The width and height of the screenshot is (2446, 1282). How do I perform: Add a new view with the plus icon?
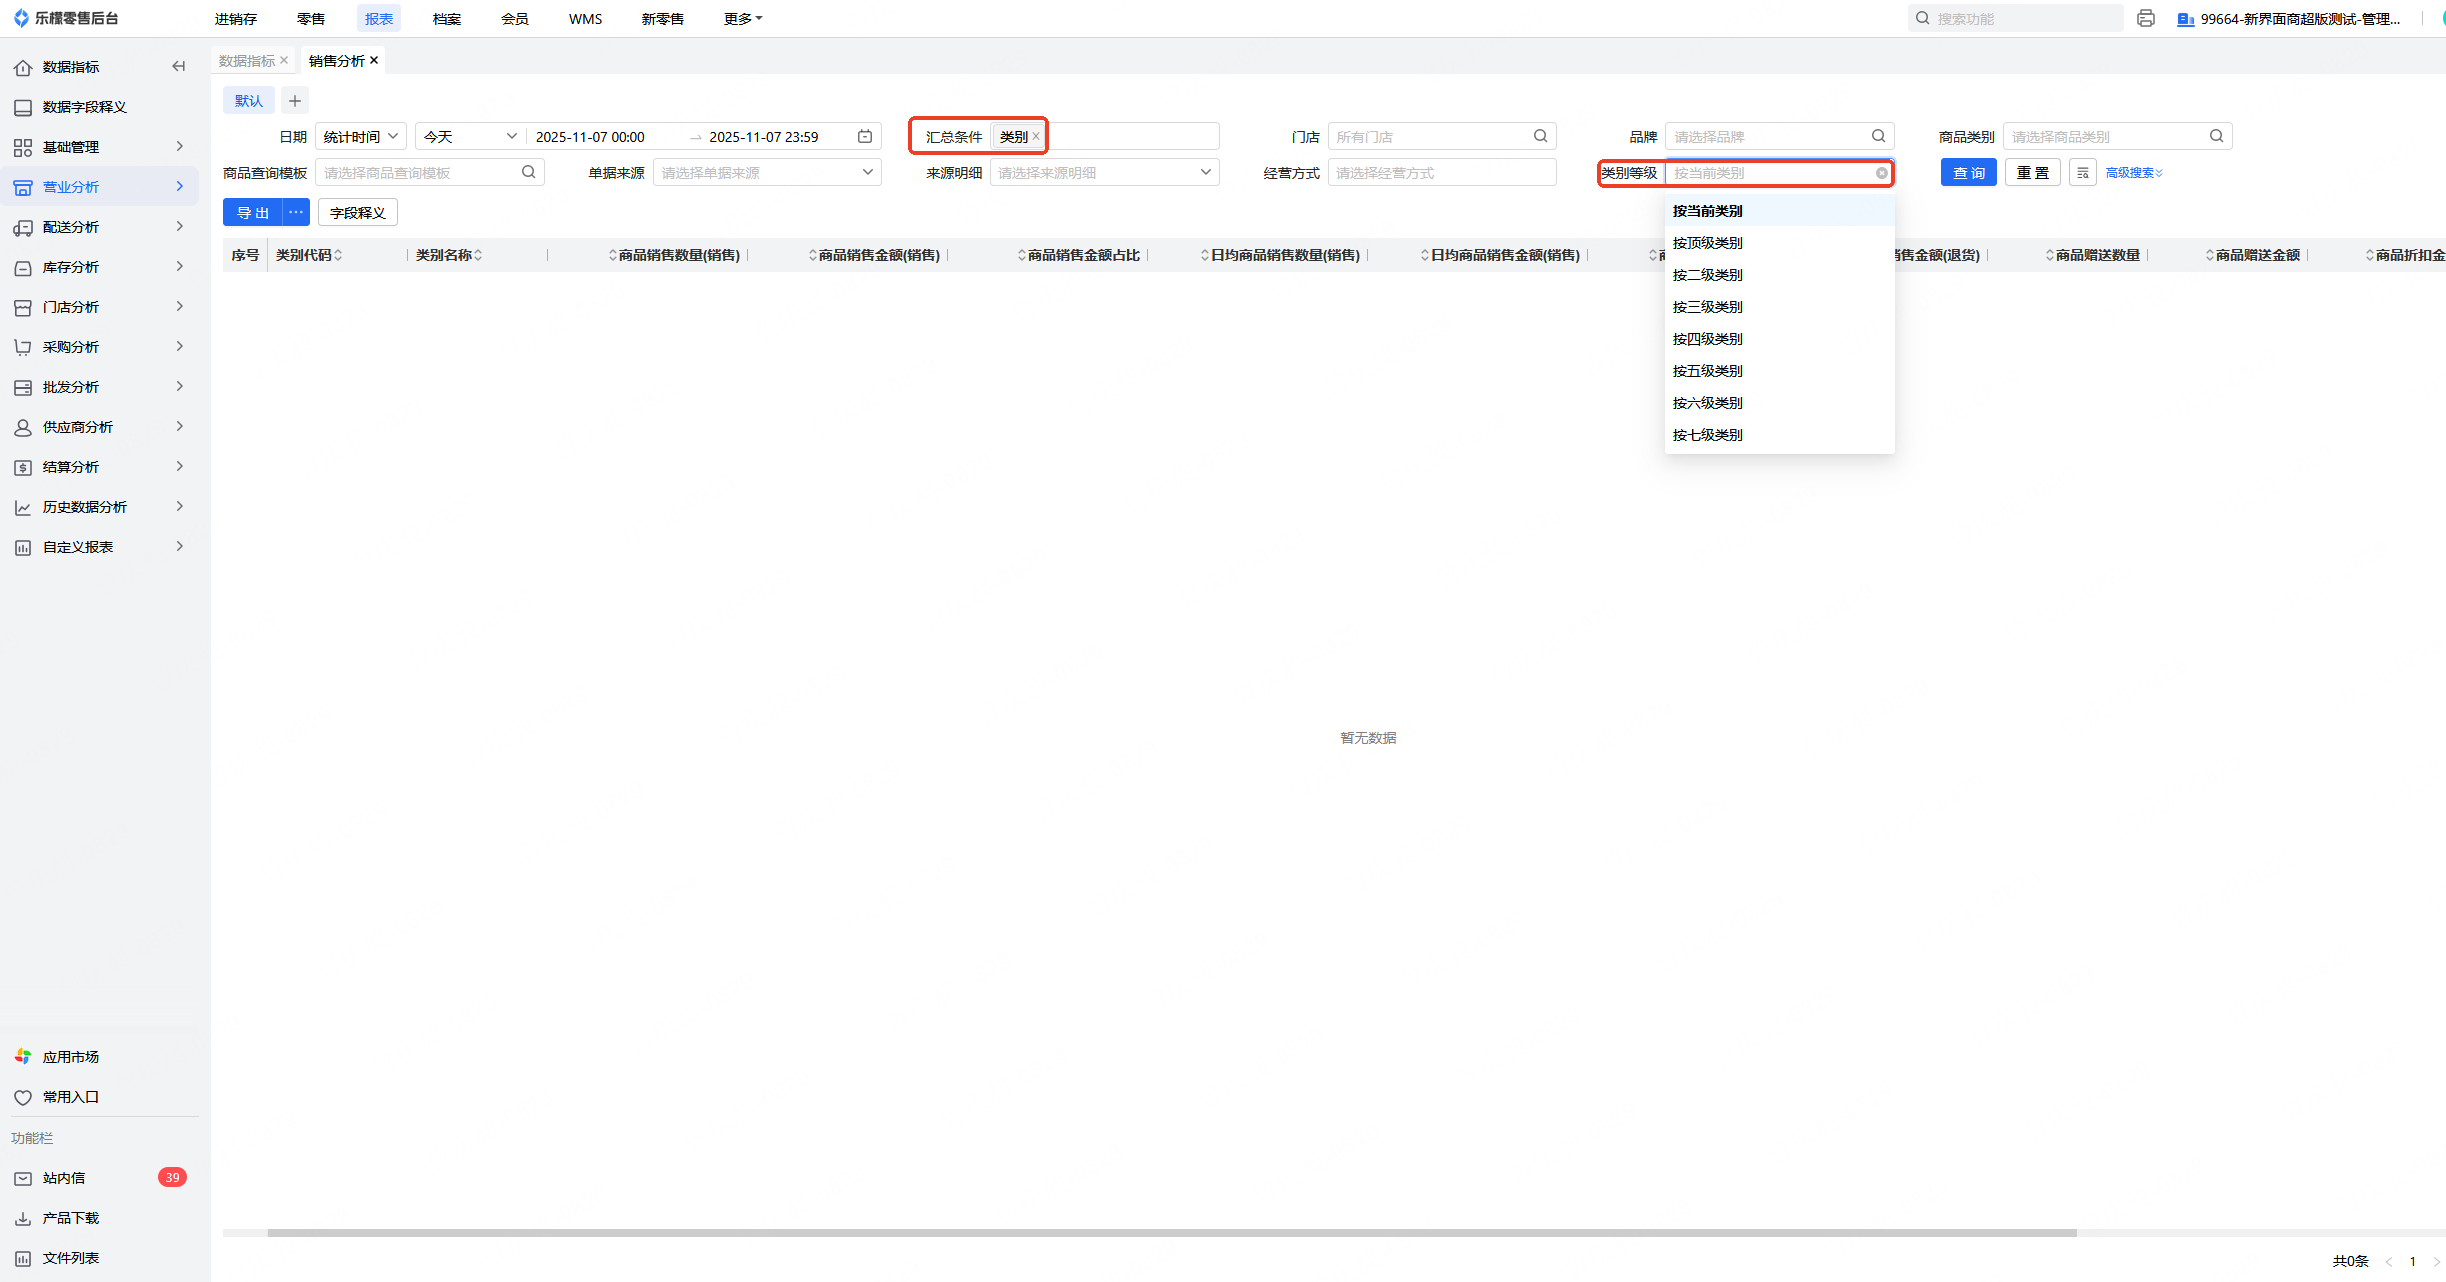294,101
